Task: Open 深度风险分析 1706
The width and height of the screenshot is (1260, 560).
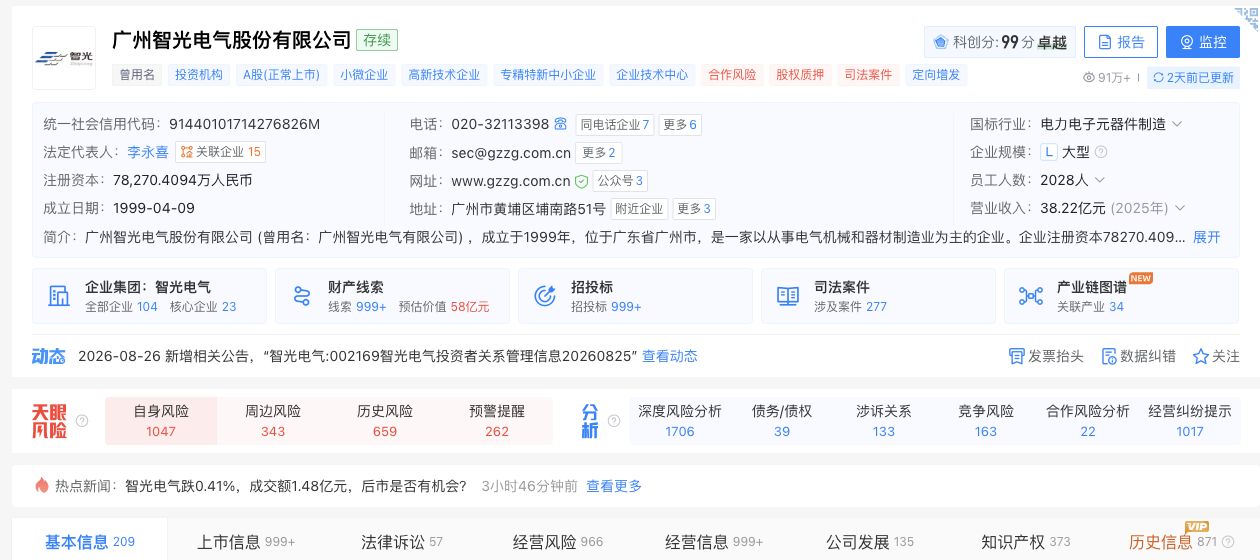Action: pos(680,421)
